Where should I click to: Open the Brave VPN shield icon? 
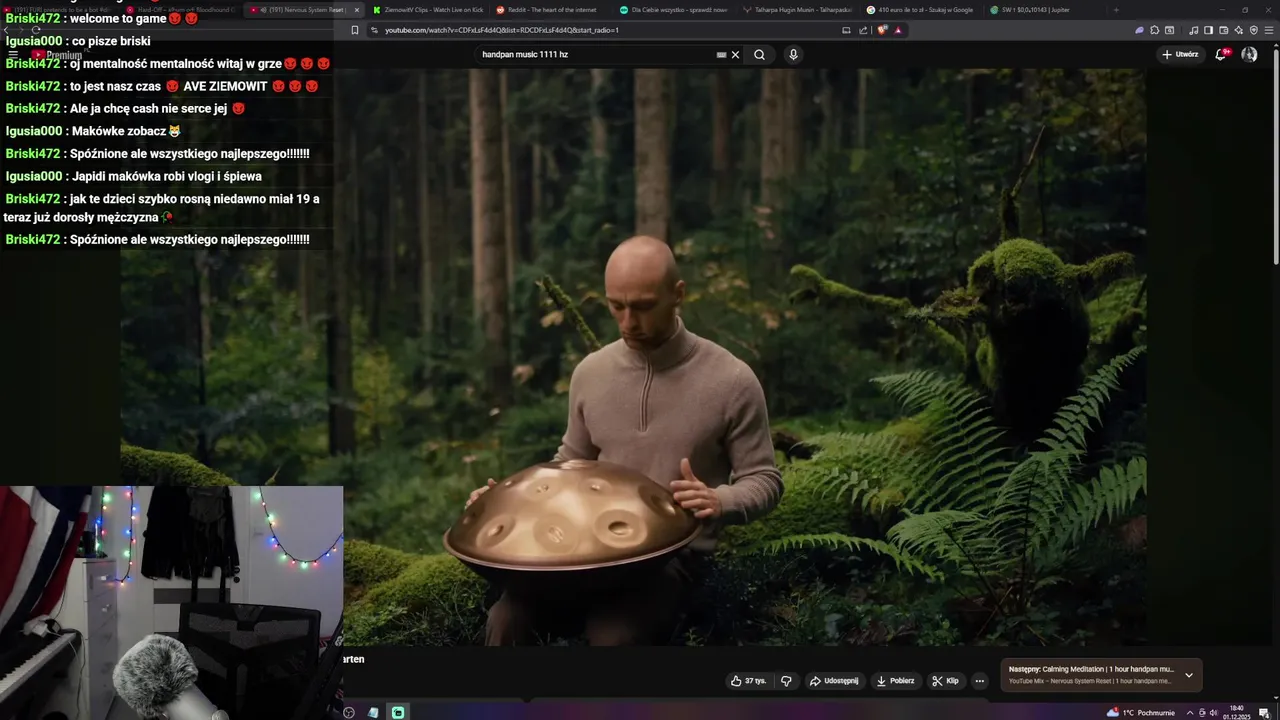[1254, 30]
